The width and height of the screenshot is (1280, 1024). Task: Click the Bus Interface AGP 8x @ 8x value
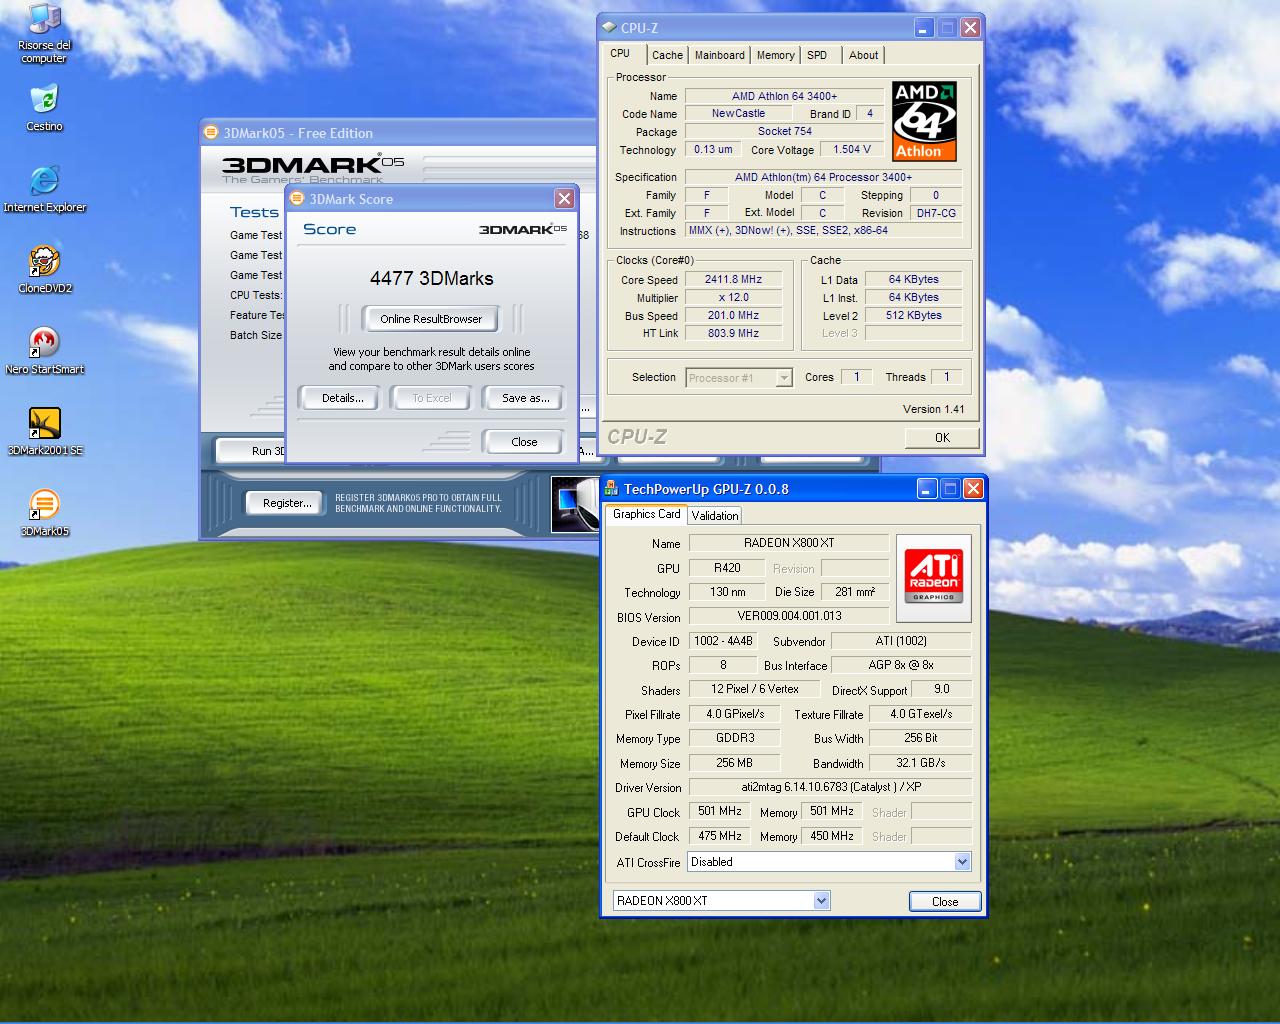click(900, 664)
